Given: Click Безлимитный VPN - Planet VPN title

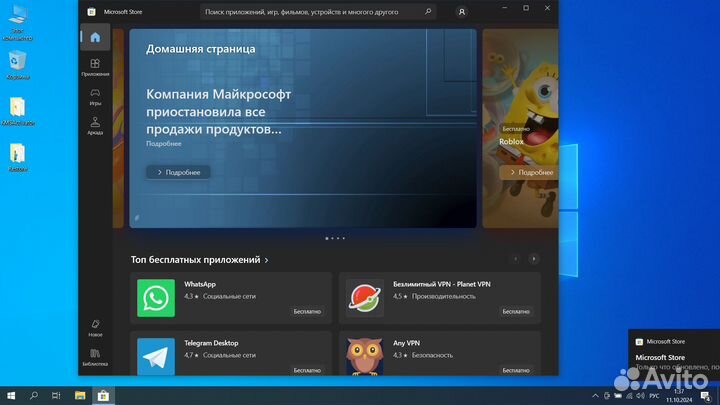Looking at the screenshot, I should coord(442,284).
